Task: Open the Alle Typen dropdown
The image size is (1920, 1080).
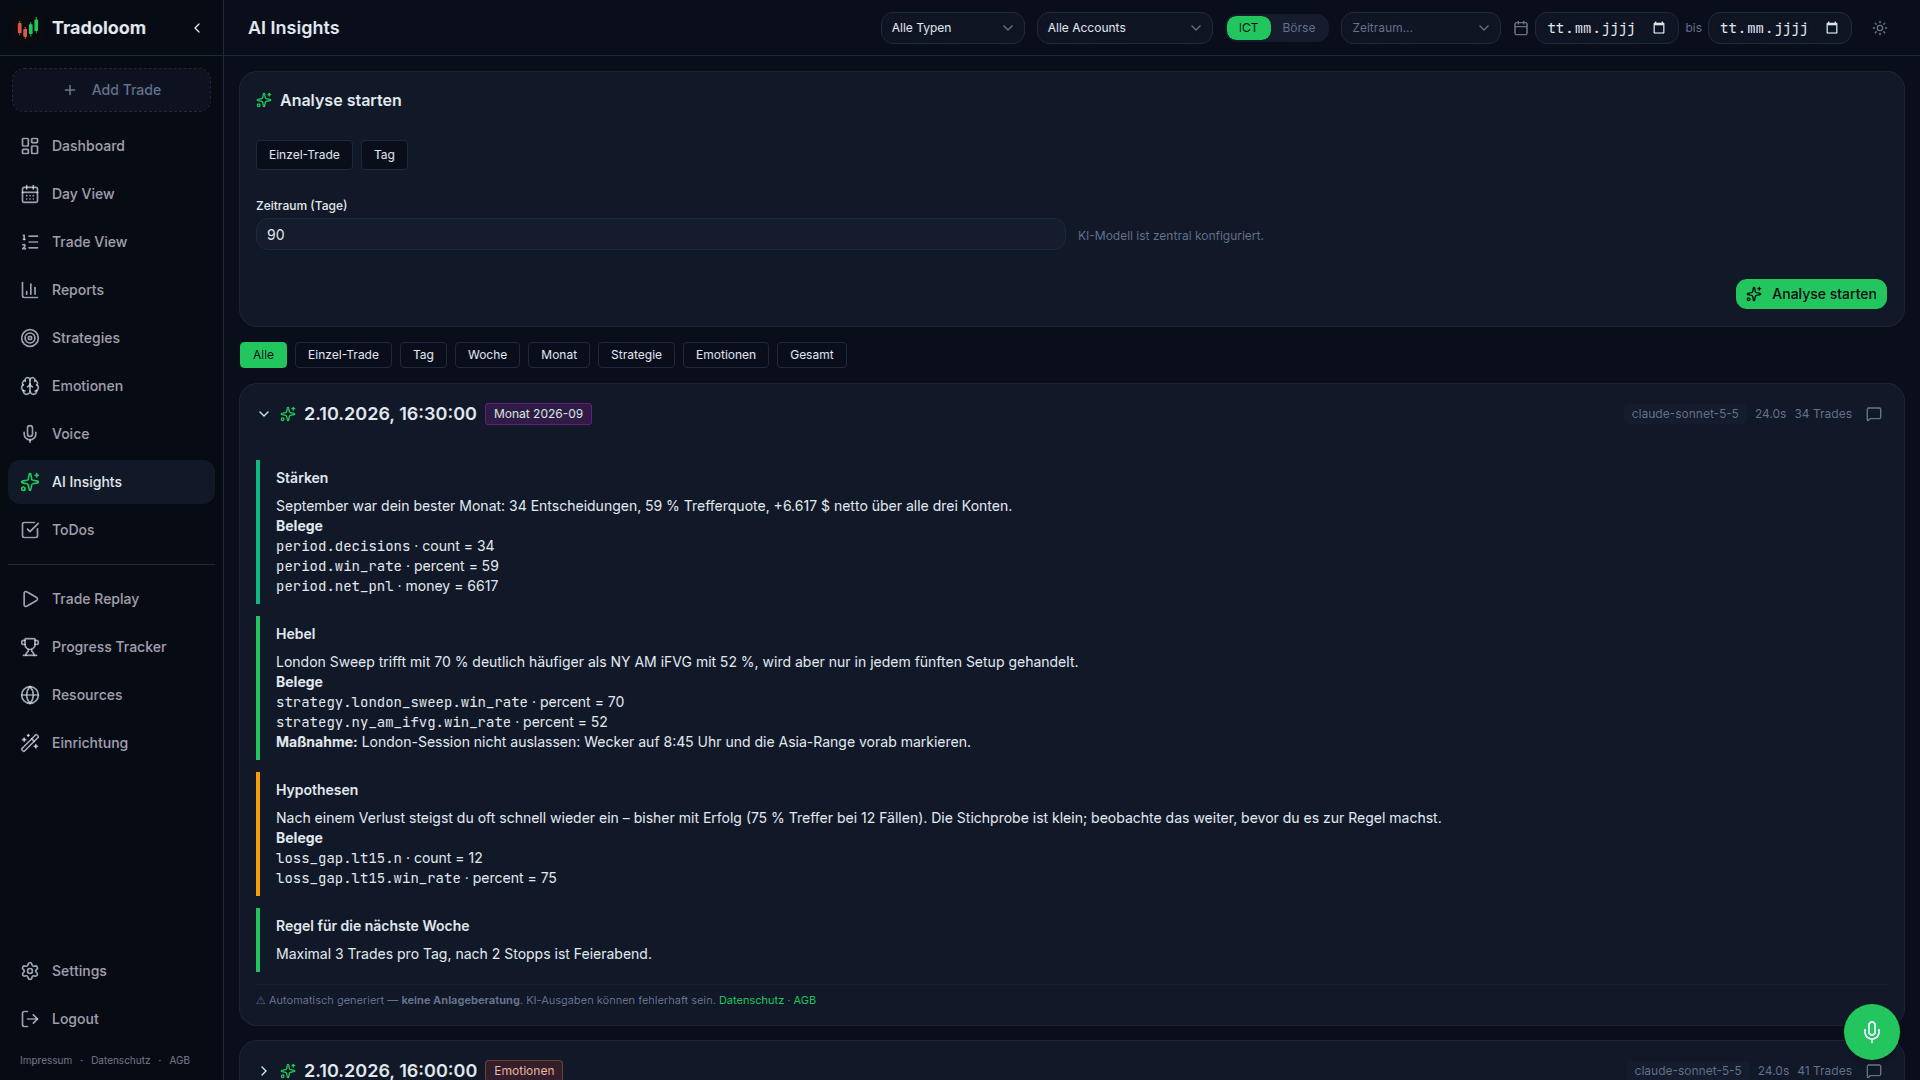Action: [952, 28]
